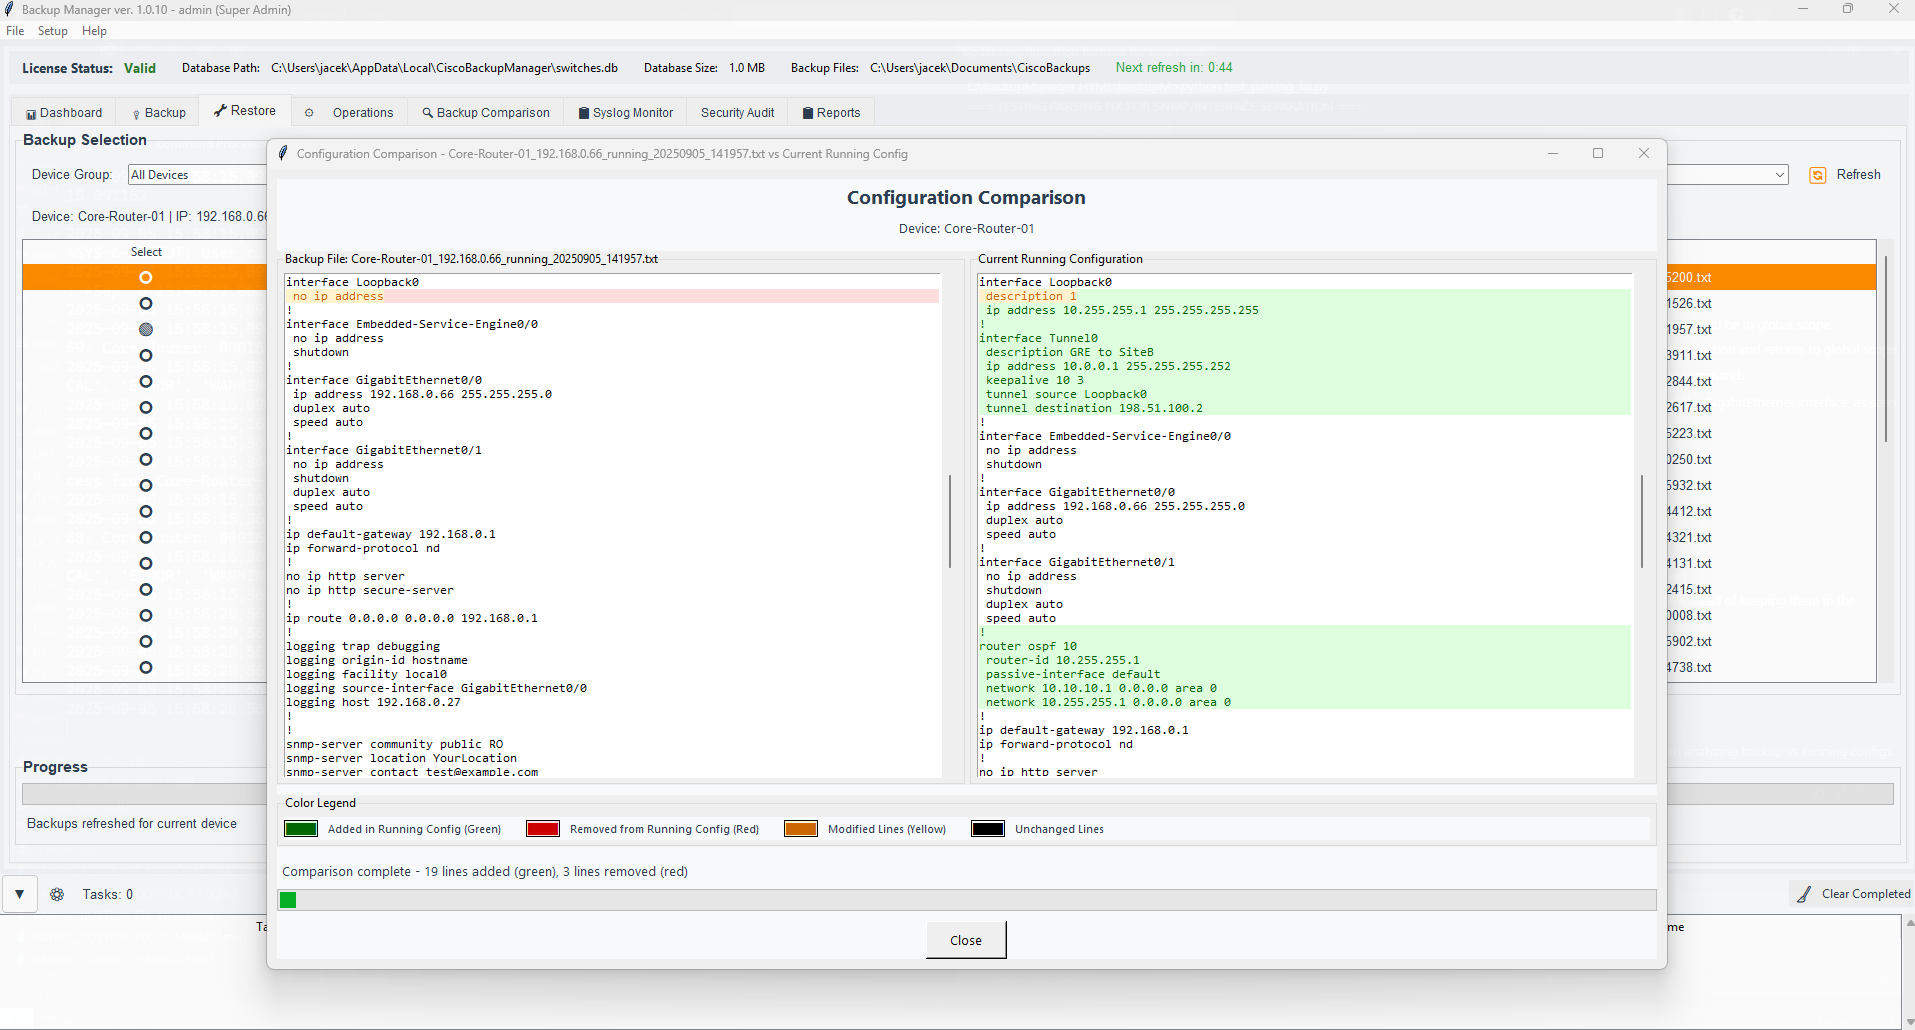Select the radio button in the highlighted orange row

pos(146,277)
